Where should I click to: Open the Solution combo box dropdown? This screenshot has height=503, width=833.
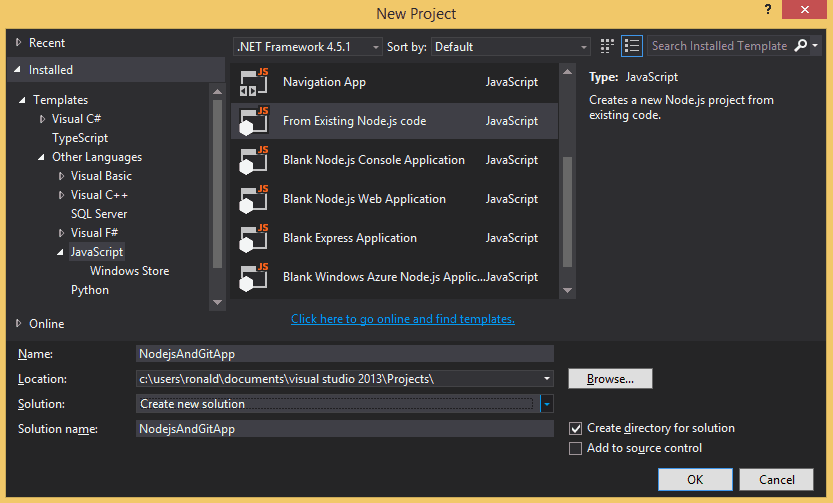click(x=546, y=404)
